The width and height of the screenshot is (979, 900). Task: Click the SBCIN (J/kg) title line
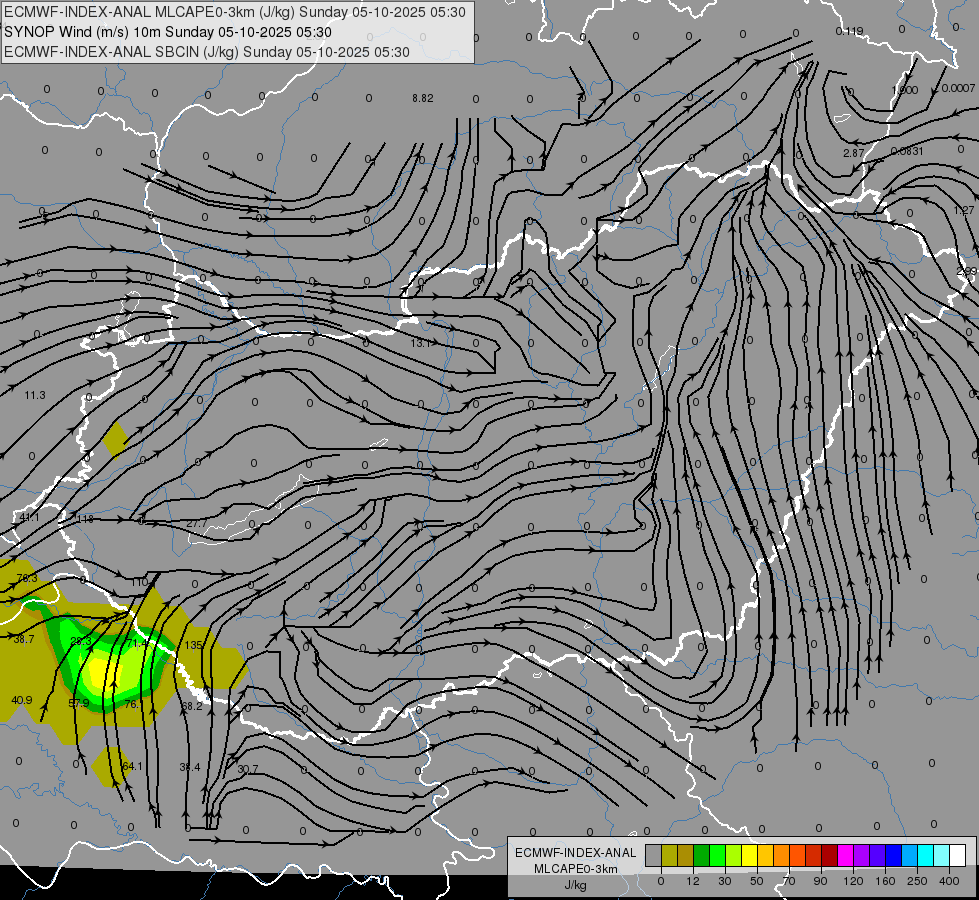pos(207,52)
